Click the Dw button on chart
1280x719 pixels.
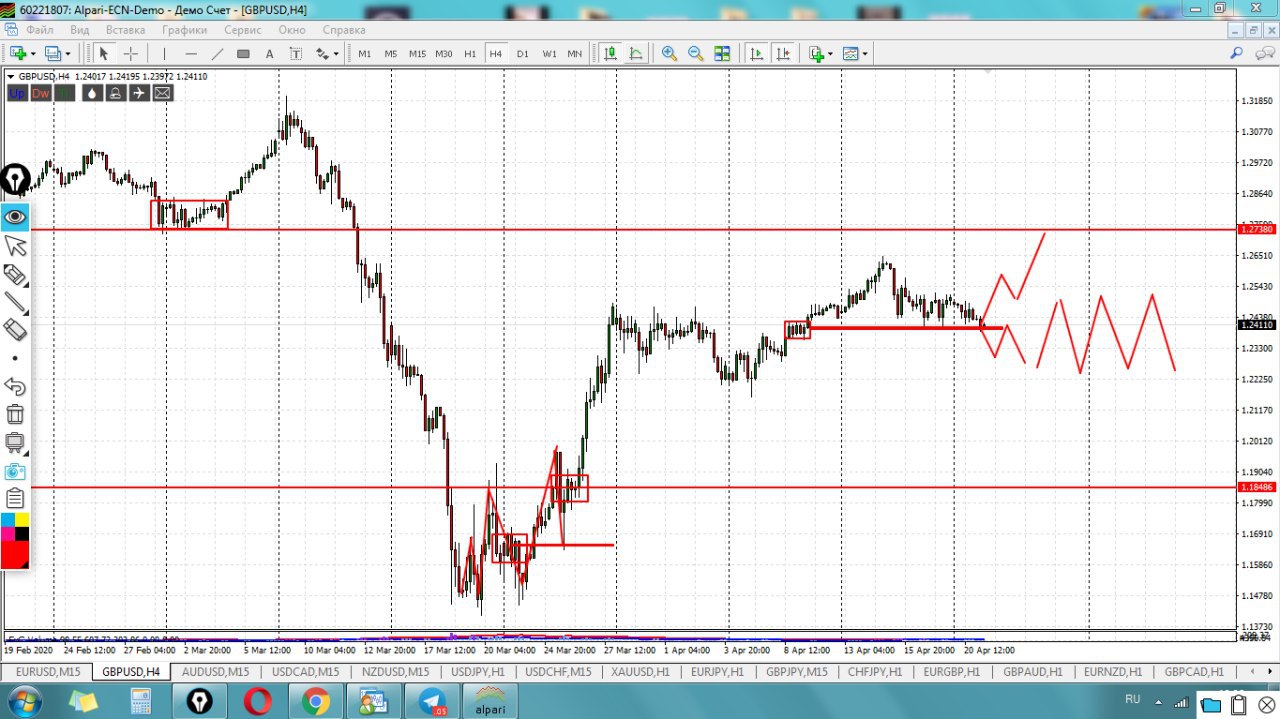40,93
